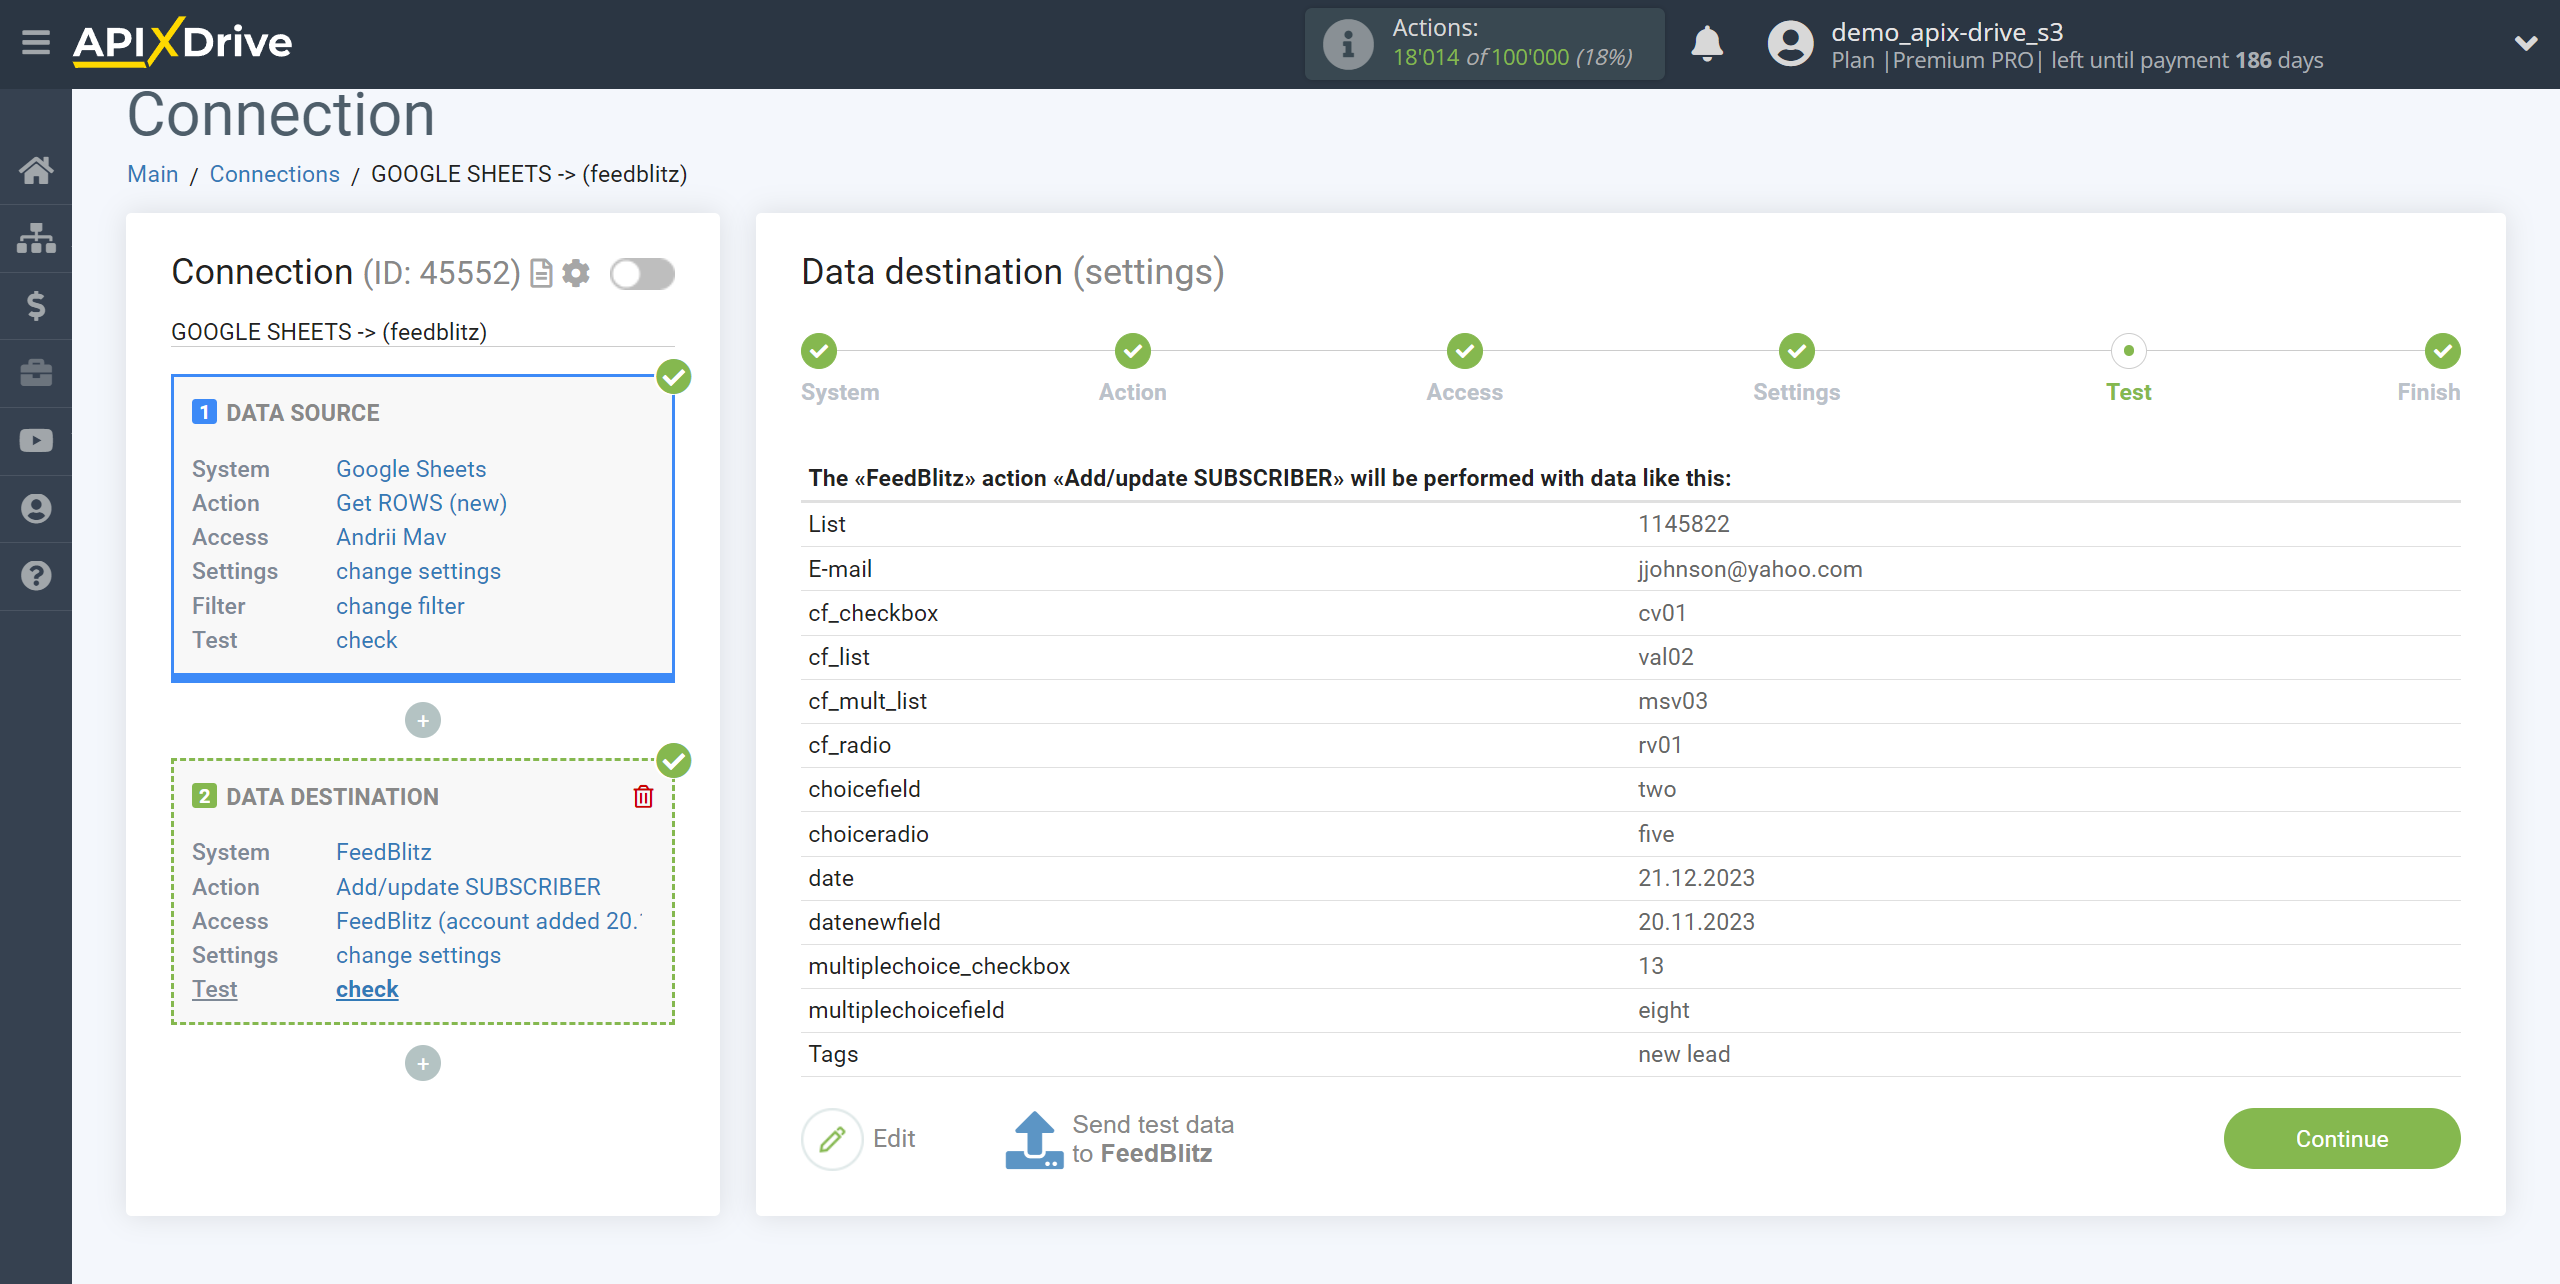Select the multiplechoicefield value eight
2560x1284 pixels.
click(1664, 1010)
